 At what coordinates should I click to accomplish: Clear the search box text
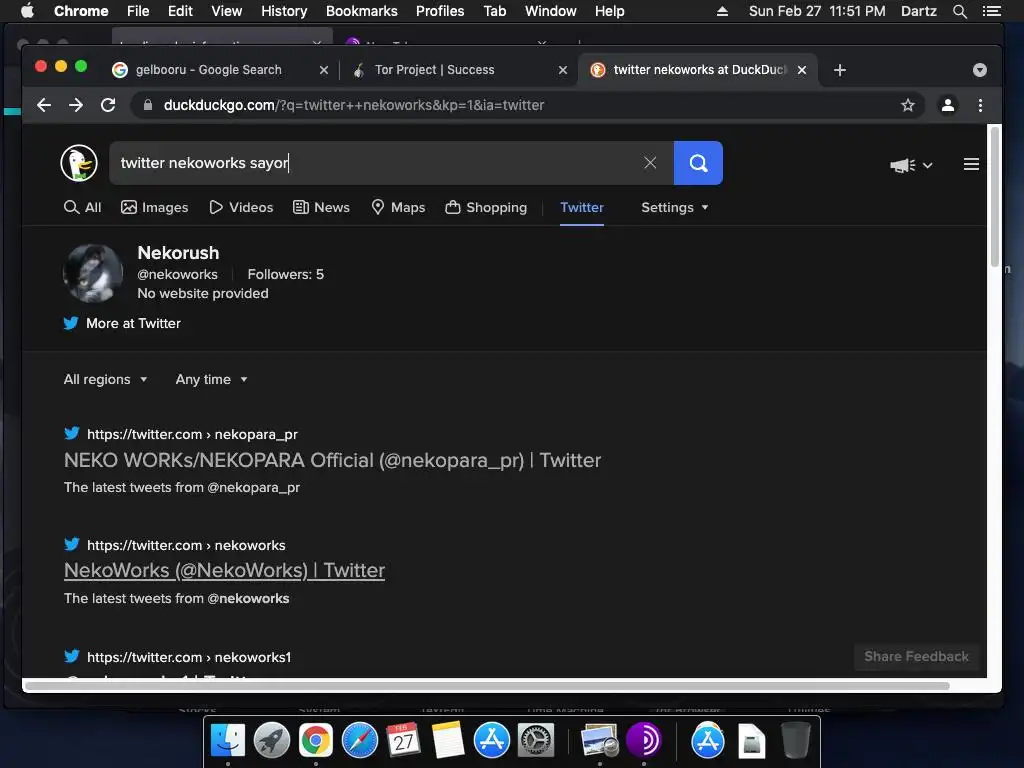pos(650,163)
